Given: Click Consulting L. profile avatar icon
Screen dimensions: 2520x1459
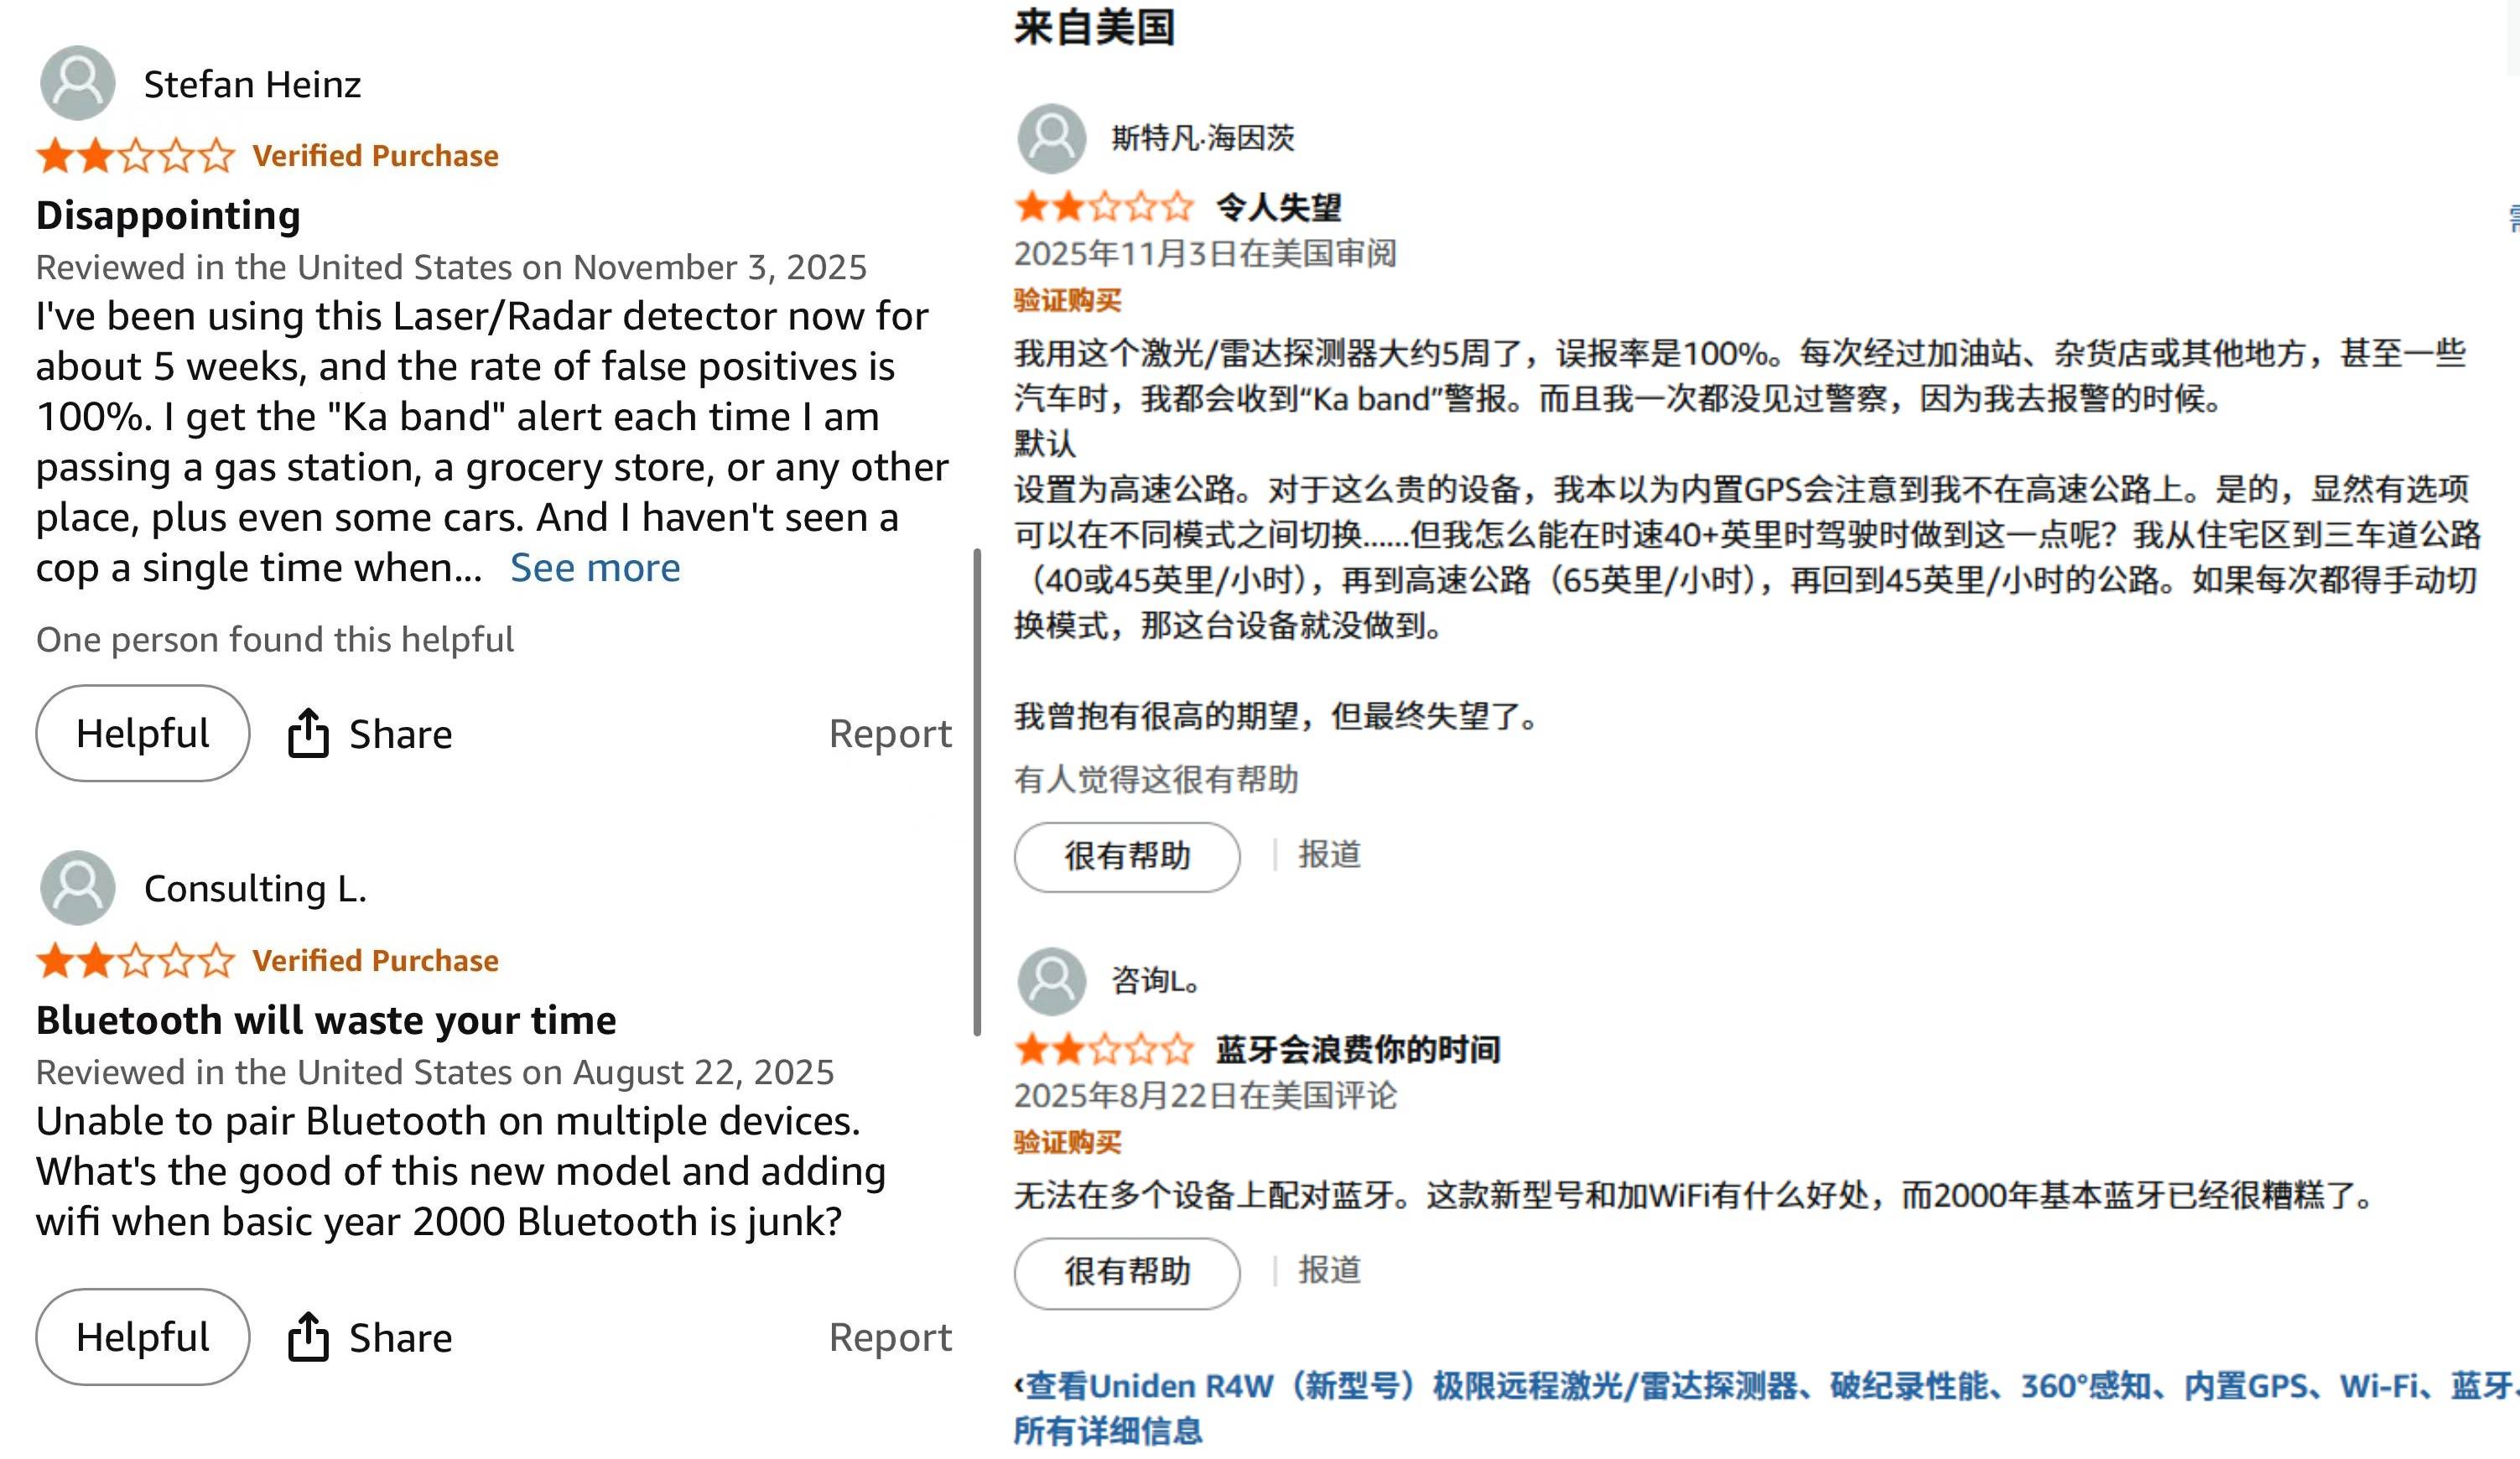Looking at the screenshot, I should tap(77, 888).
